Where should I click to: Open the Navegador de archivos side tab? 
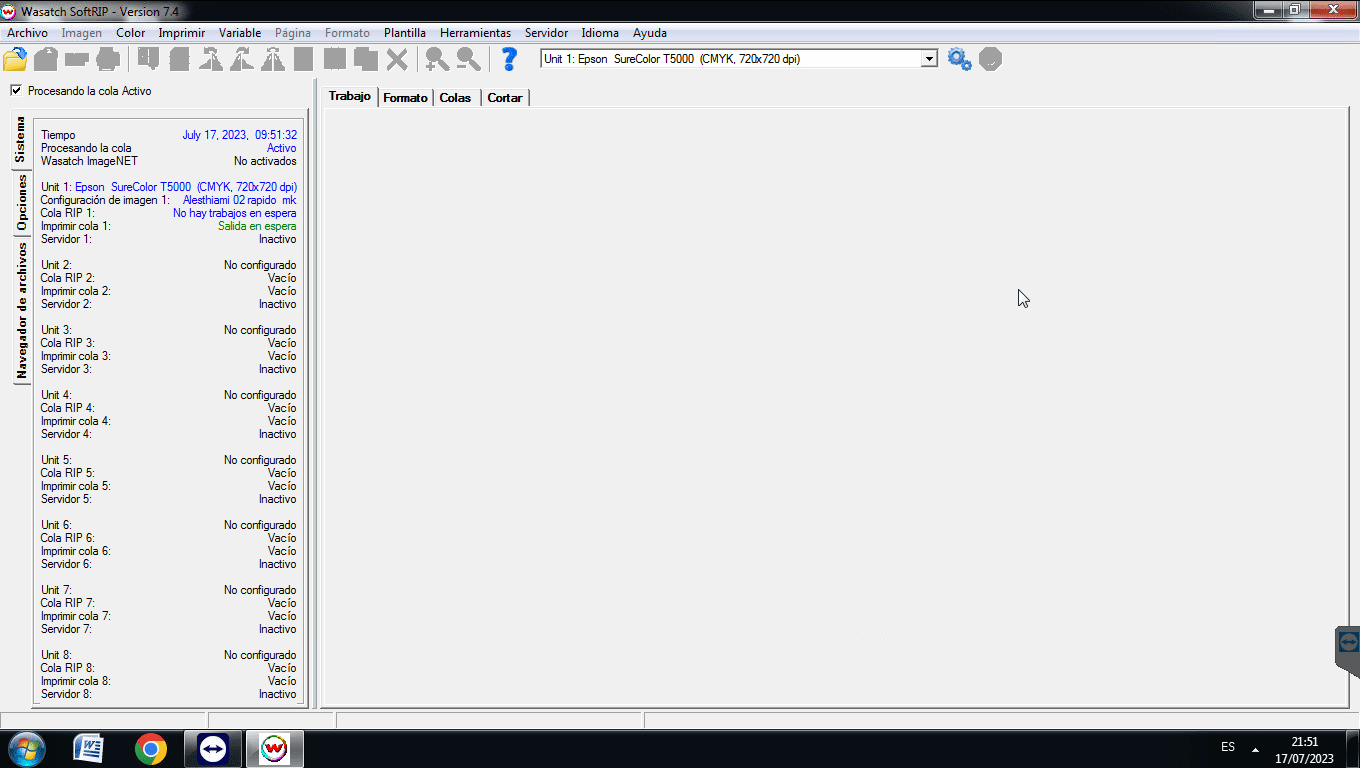coord(21,310)
